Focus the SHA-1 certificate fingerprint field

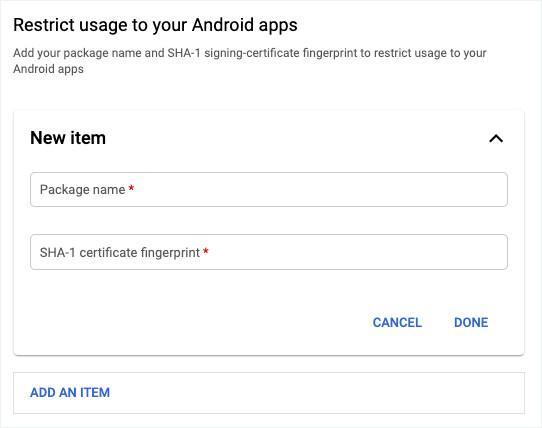269,252
